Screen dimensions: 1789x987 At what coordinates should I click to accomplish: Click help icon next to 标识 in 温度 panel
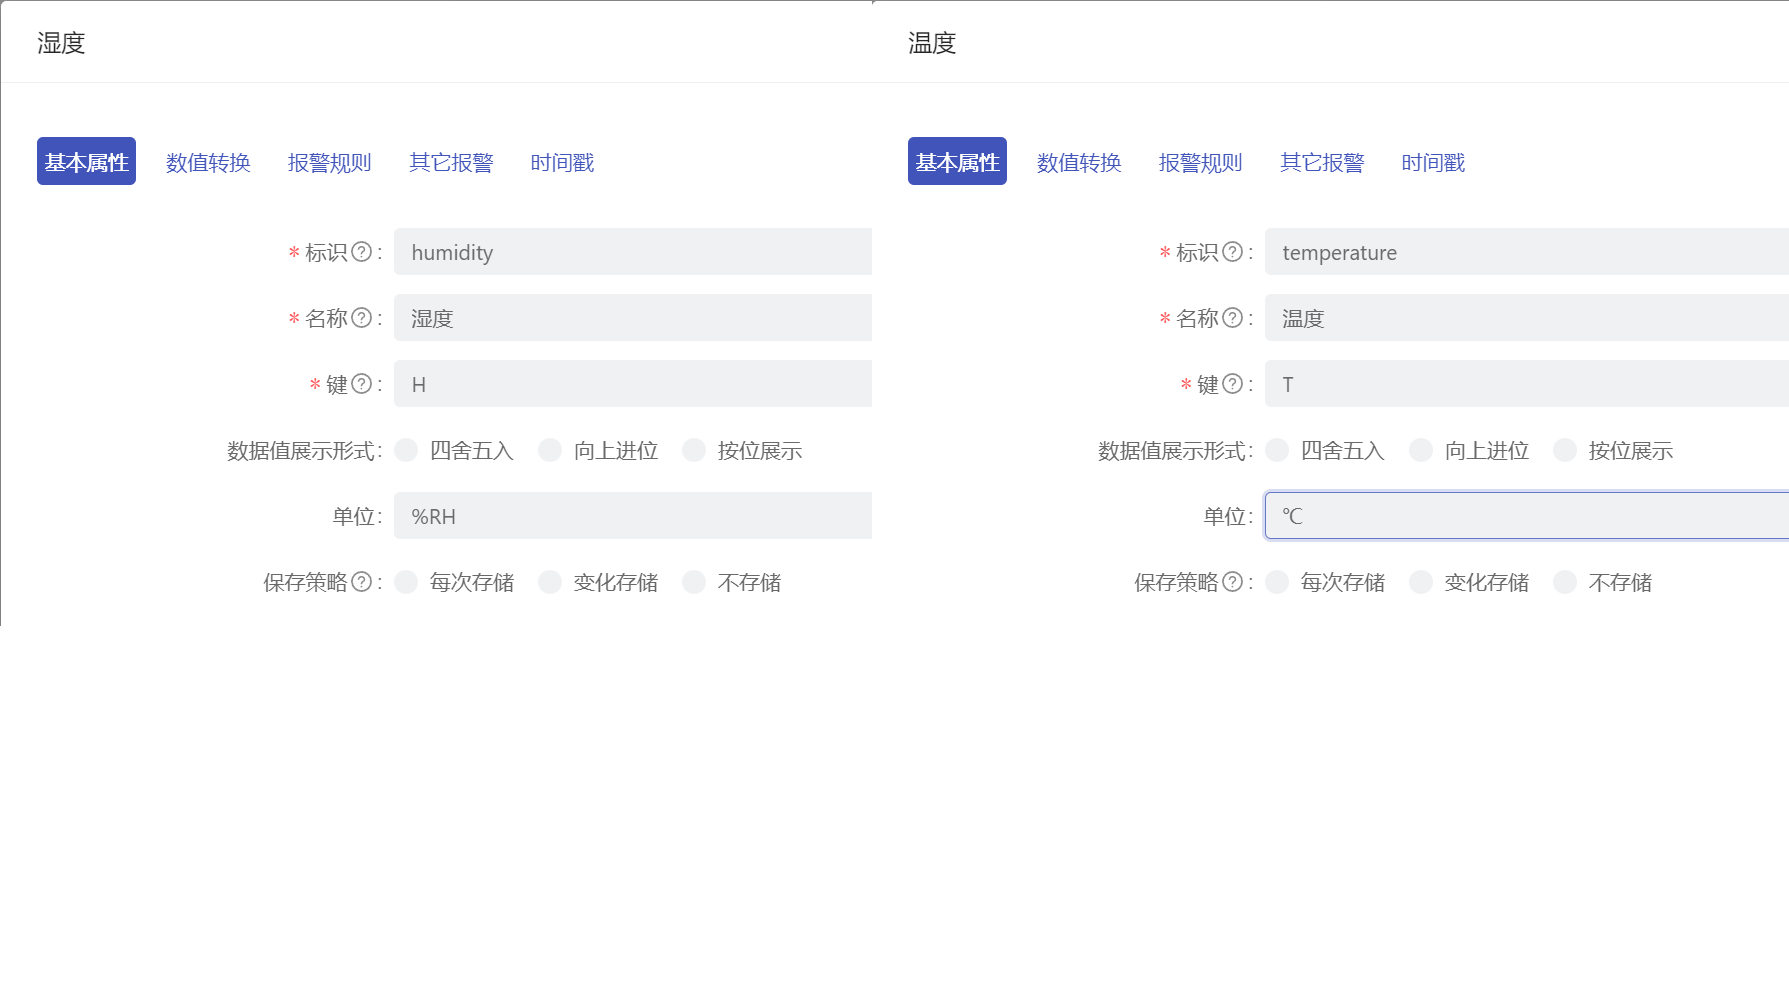[1233, 252]
